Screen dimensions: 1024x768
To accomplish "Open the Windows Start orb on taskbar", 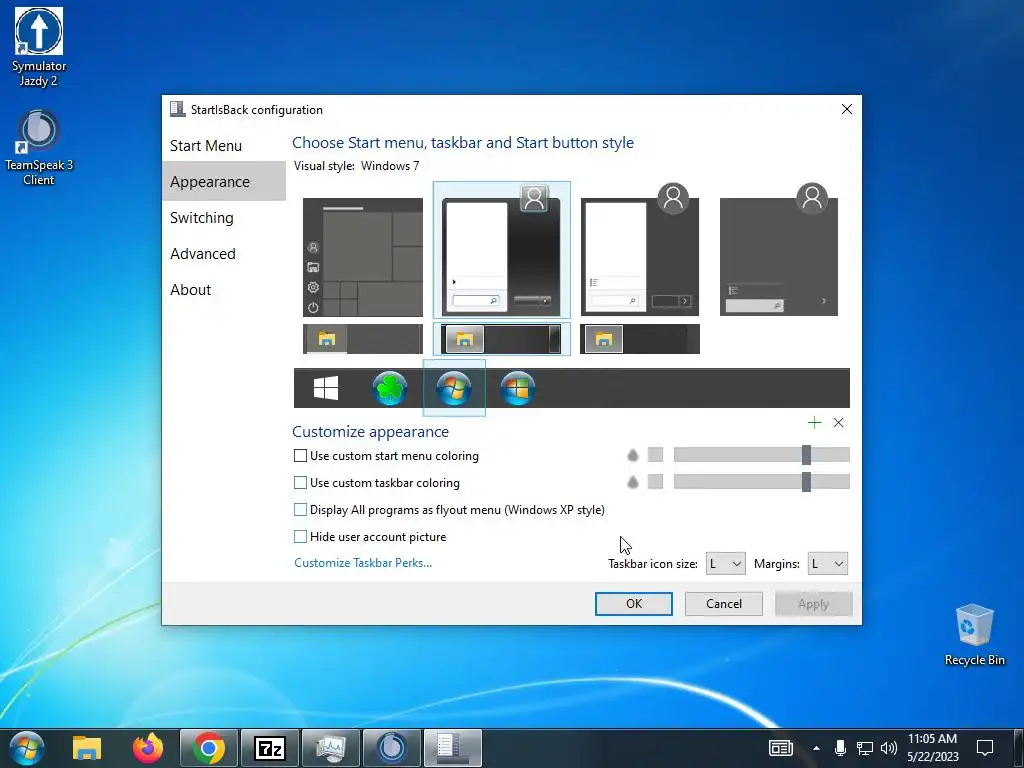I will (x=27, y=748).
